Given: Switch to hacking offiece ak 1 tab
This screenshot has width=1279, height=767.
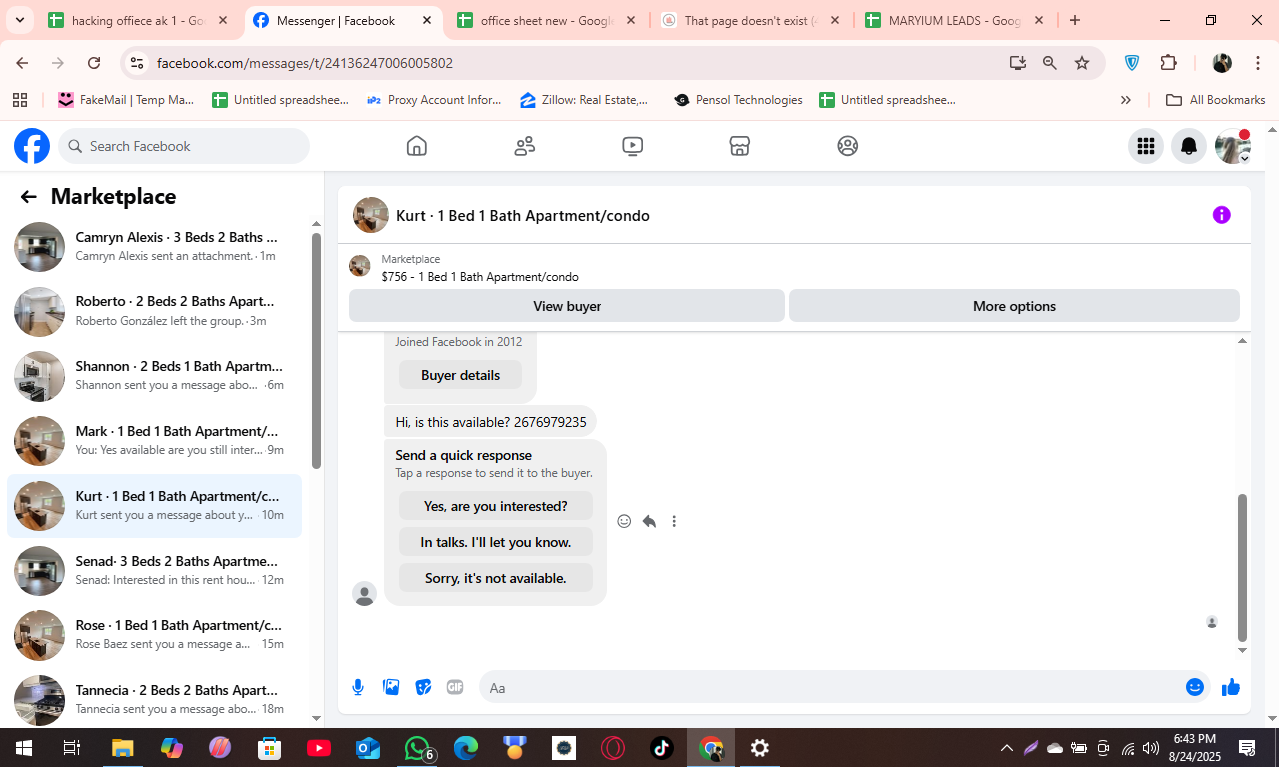Looking at the screenshot, I should [x=139, y=20].
